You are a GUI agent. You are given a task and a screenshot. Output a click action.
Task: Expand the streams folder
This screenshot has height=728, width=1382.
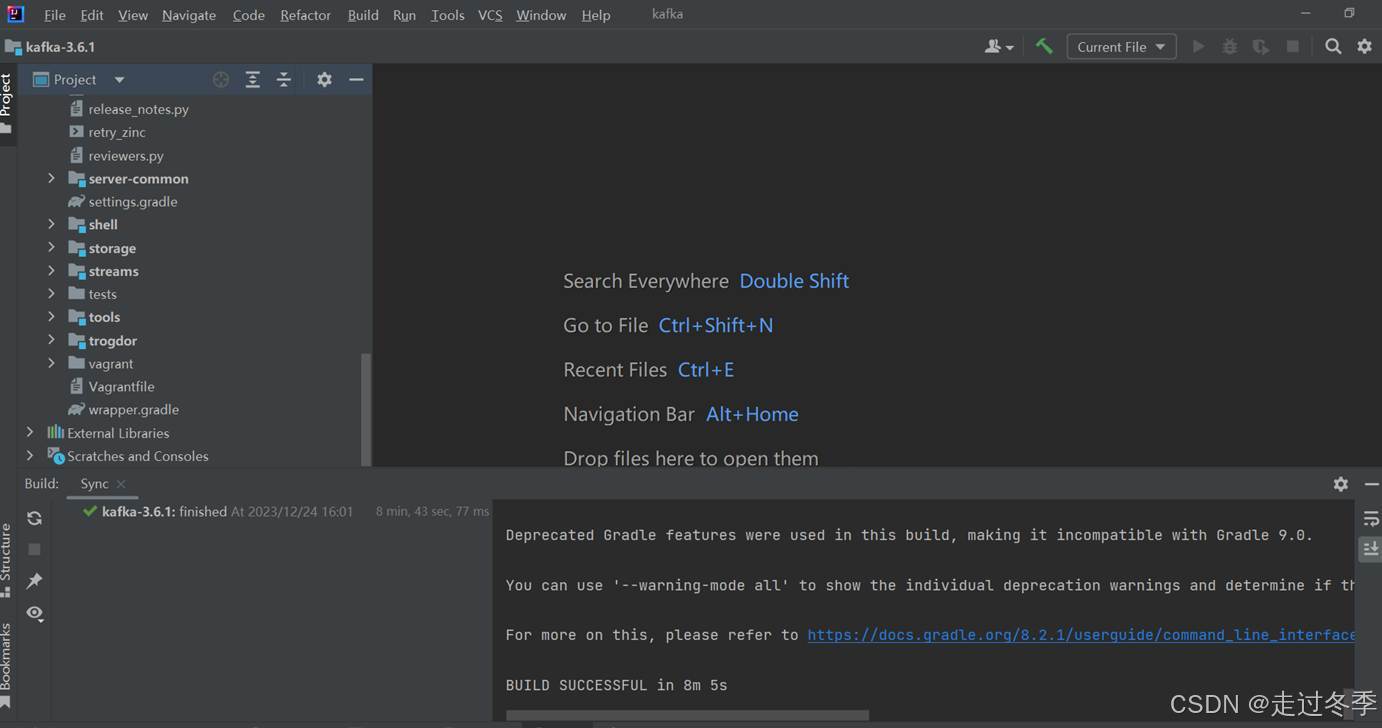point(51,271)
